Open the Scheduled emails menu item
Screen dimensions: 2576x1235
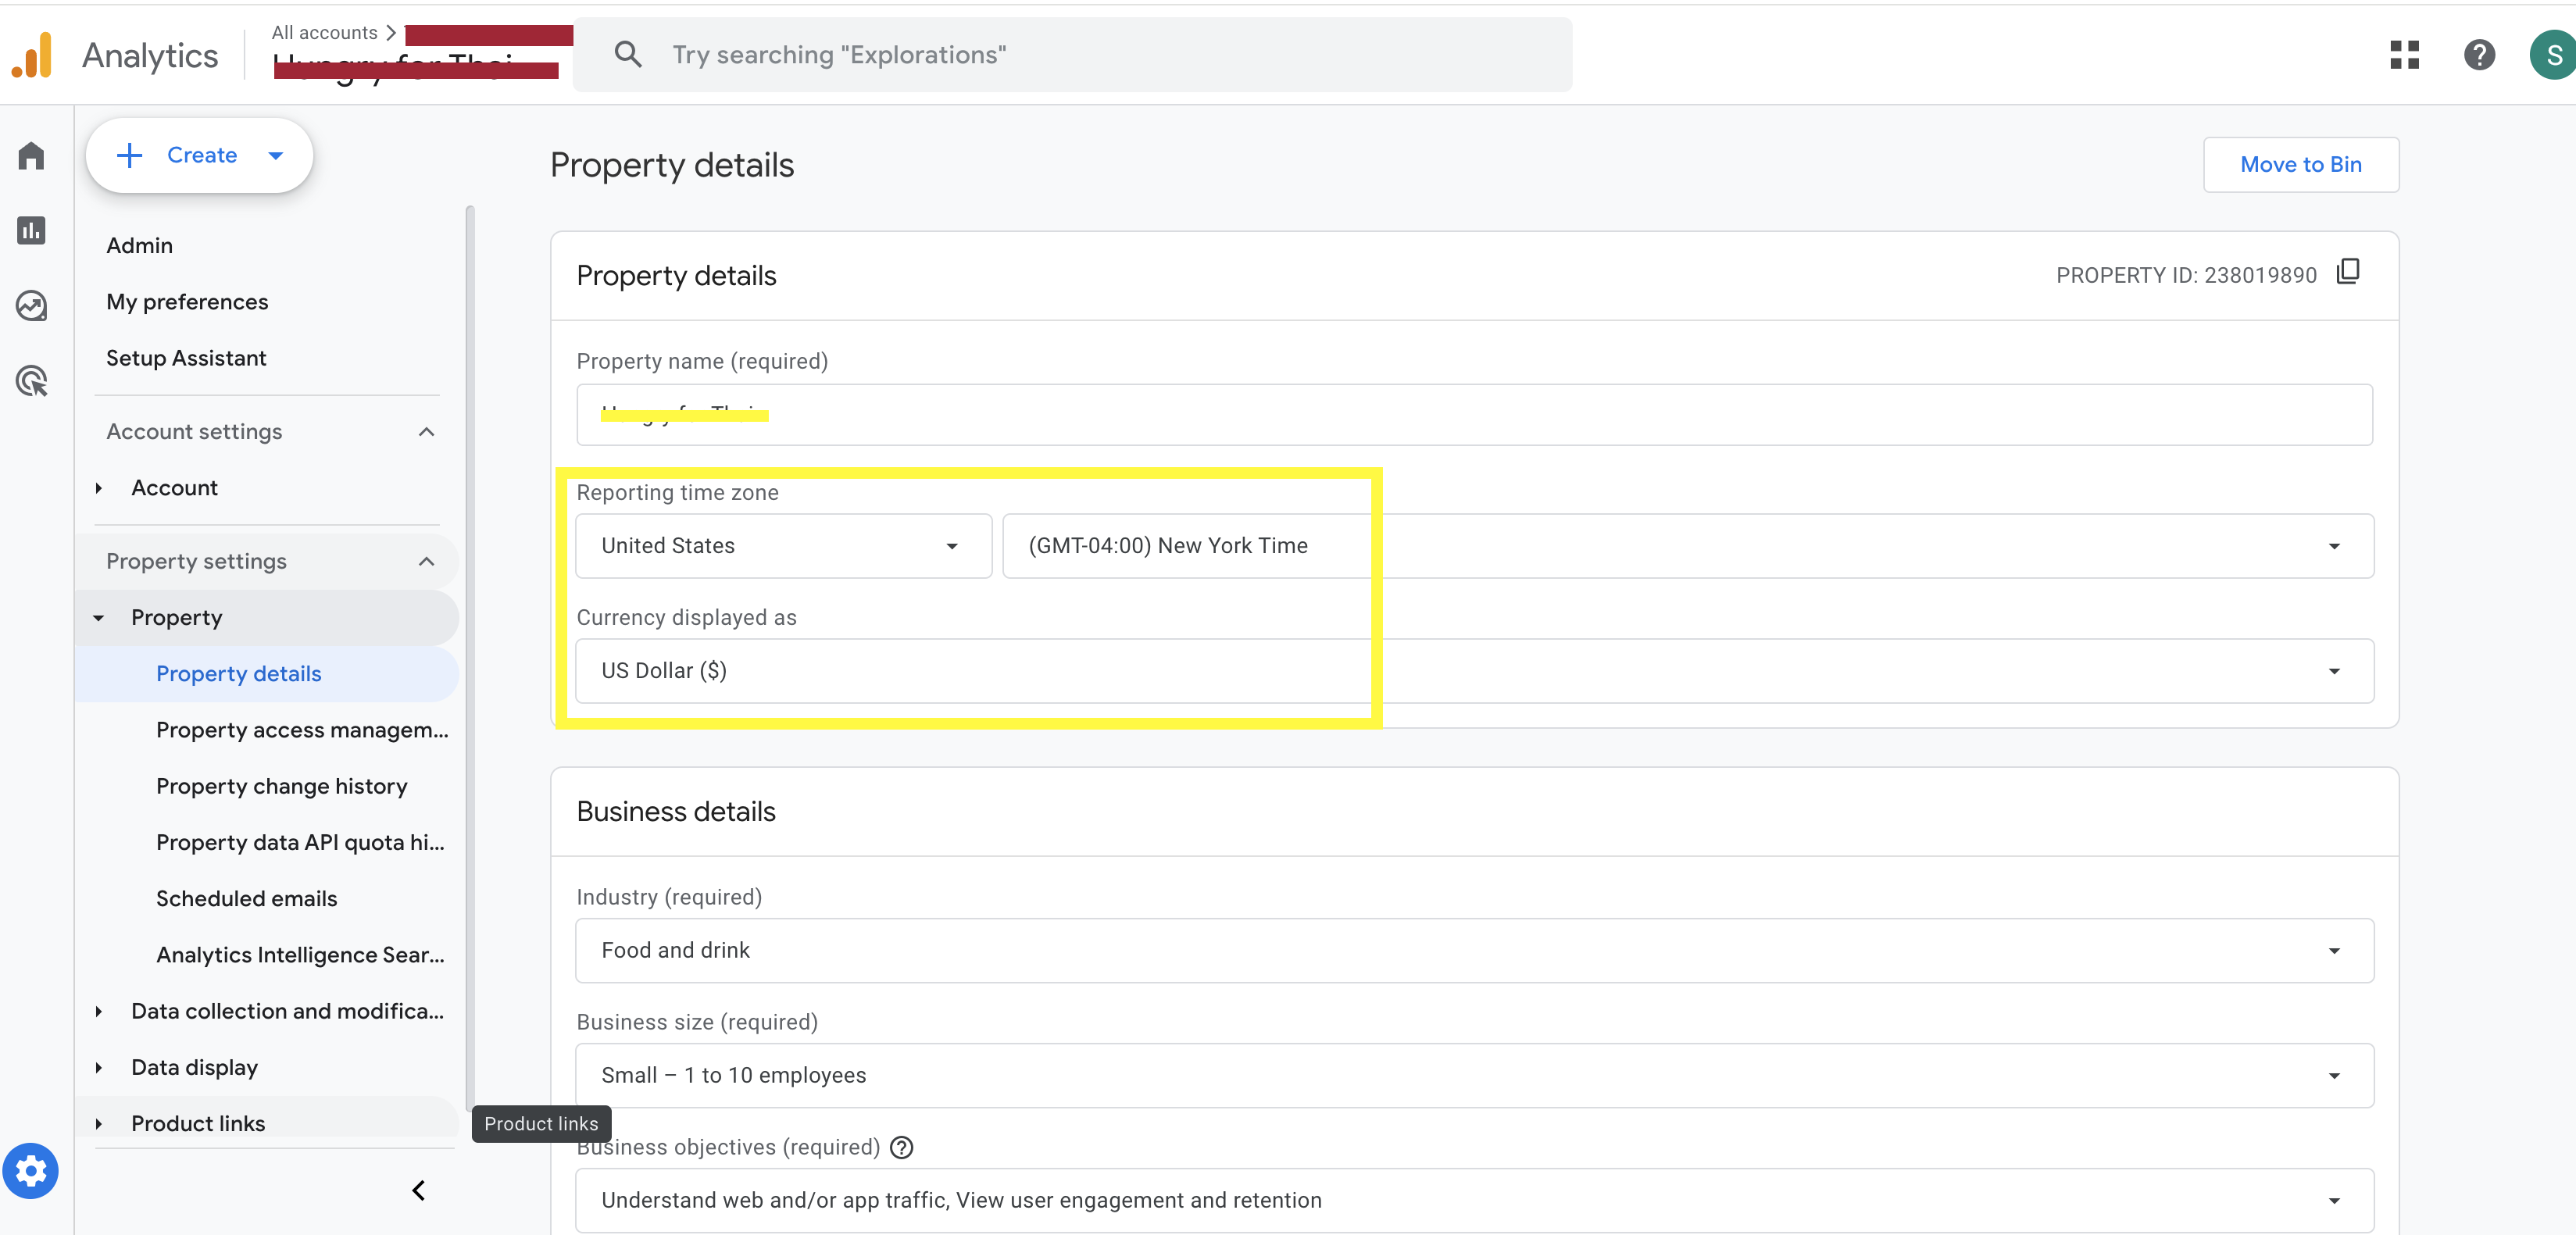[246, 898]
